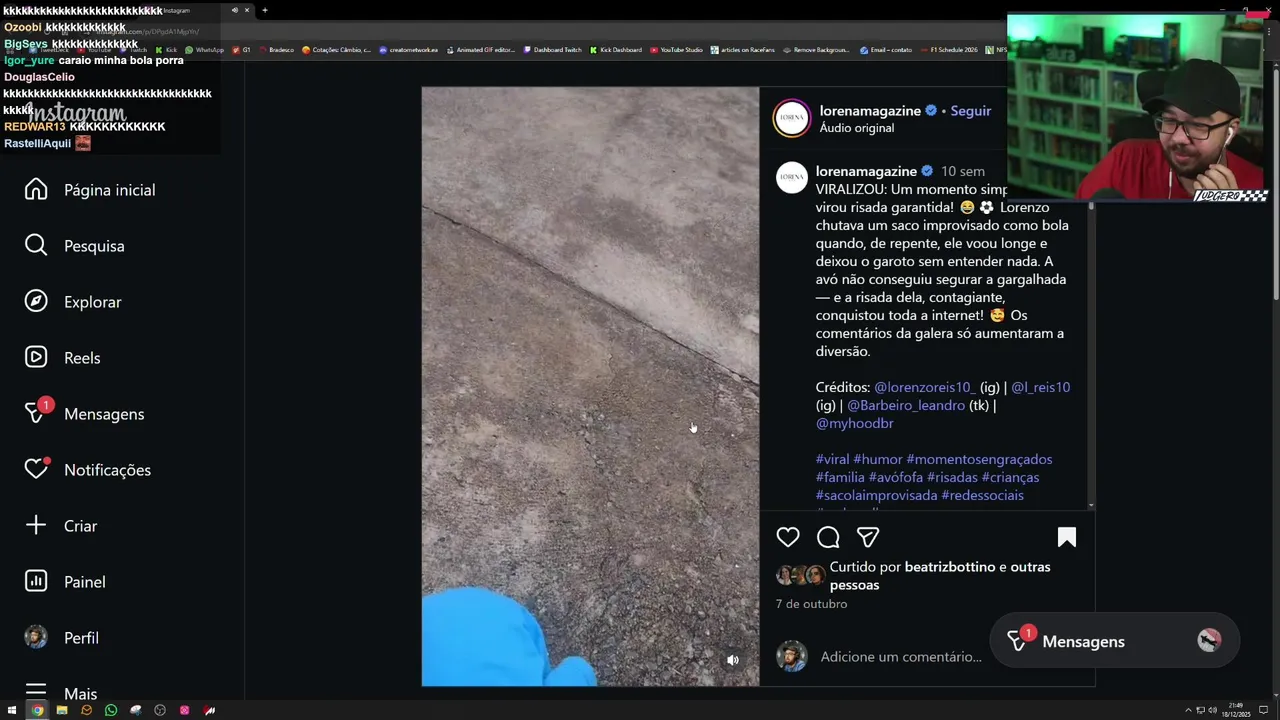Mute the reel audio speaker icon

point(733,660)
